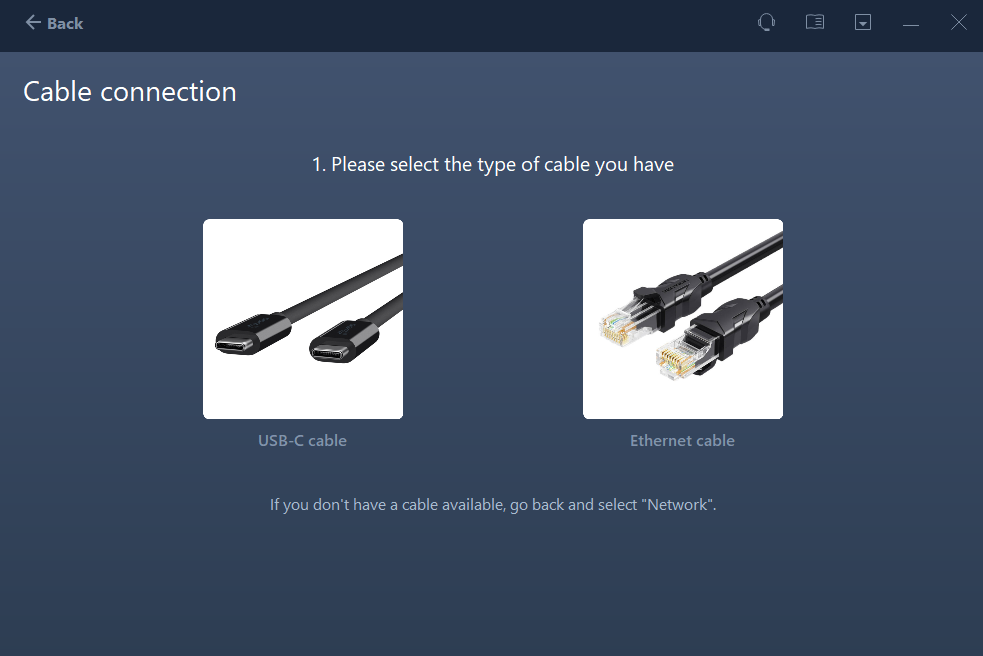Minimize the application window

pyautogui.click(x=911, y=23)
